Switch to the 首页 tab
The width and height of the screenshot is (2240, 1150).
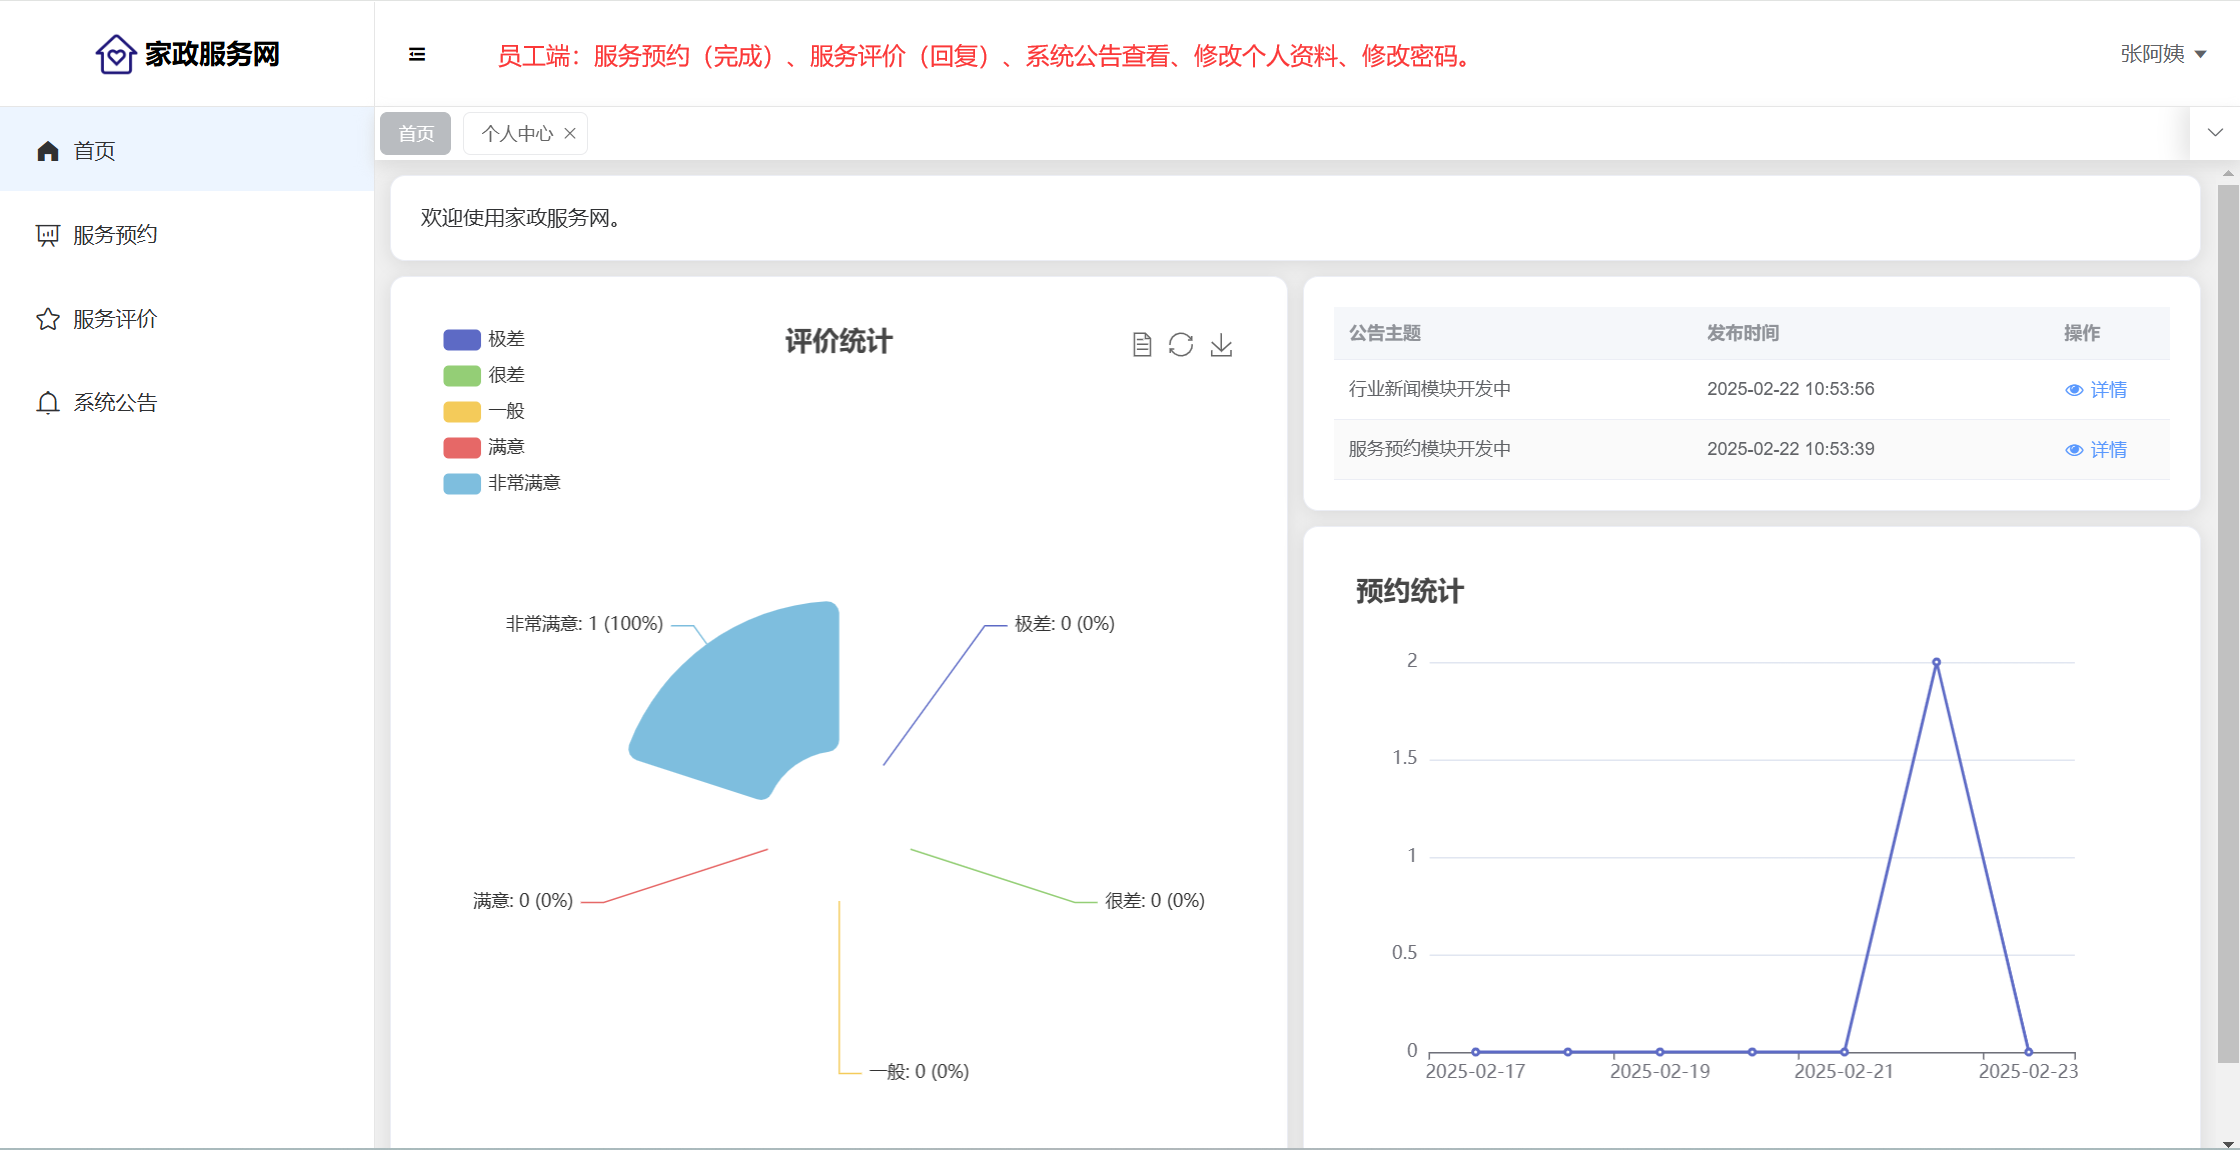point(416,134)
